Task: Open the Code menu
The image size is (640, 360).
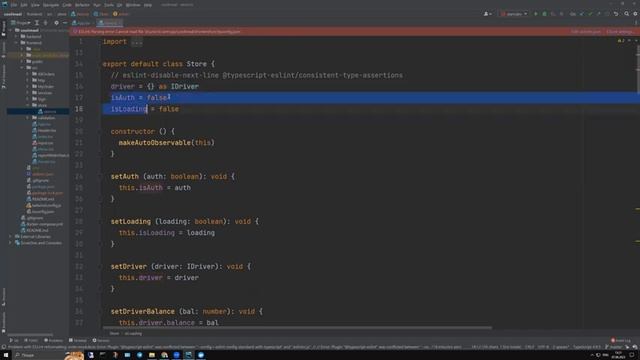Action: [x=67, y=5]
